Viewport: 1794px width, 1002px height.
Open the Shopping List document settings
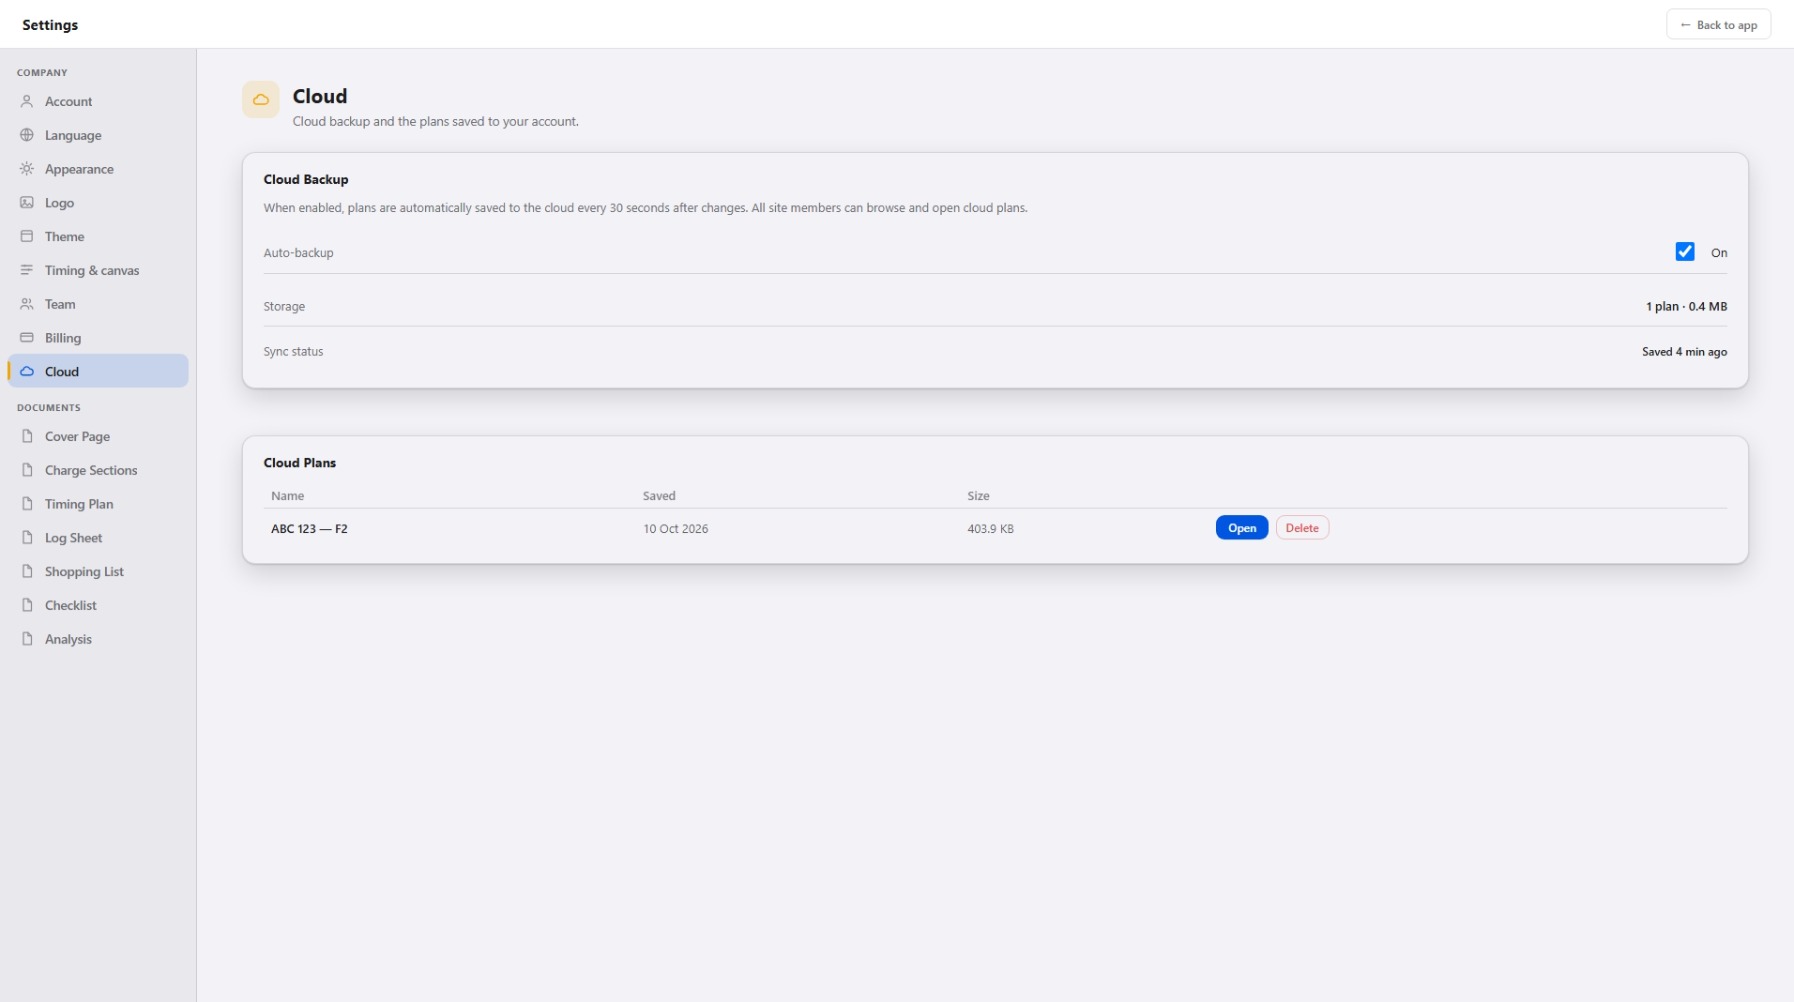(x=98, y=571)
